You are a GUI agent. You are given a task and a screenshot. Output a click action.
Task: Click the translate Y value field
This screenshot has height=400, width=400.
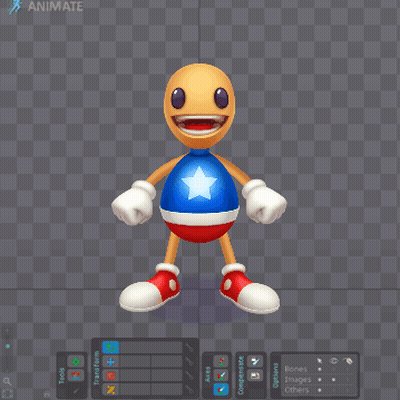tap(167, 362)
